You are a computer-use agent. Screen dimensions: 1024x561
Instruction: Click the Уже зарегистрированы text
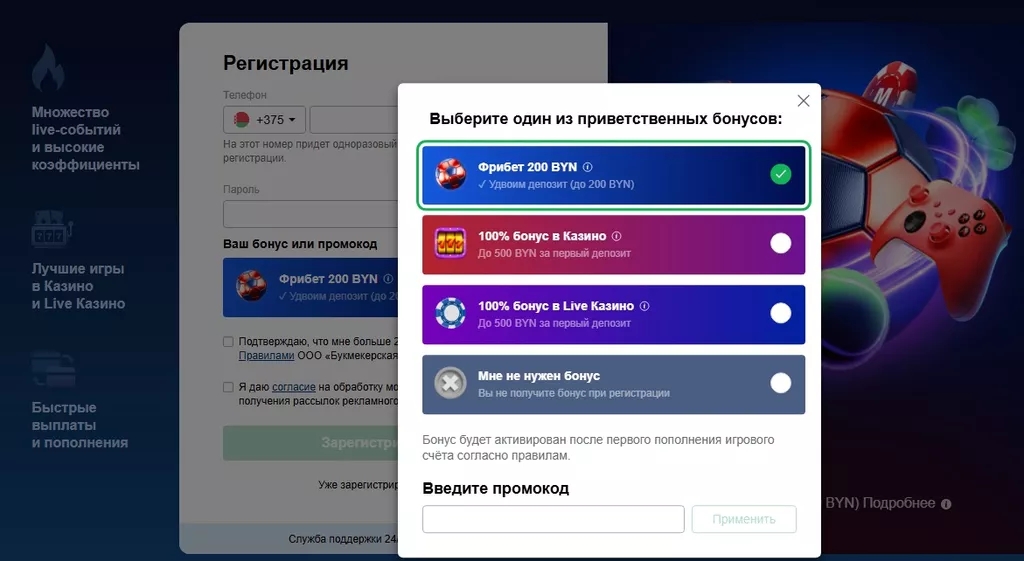[359, 485]
